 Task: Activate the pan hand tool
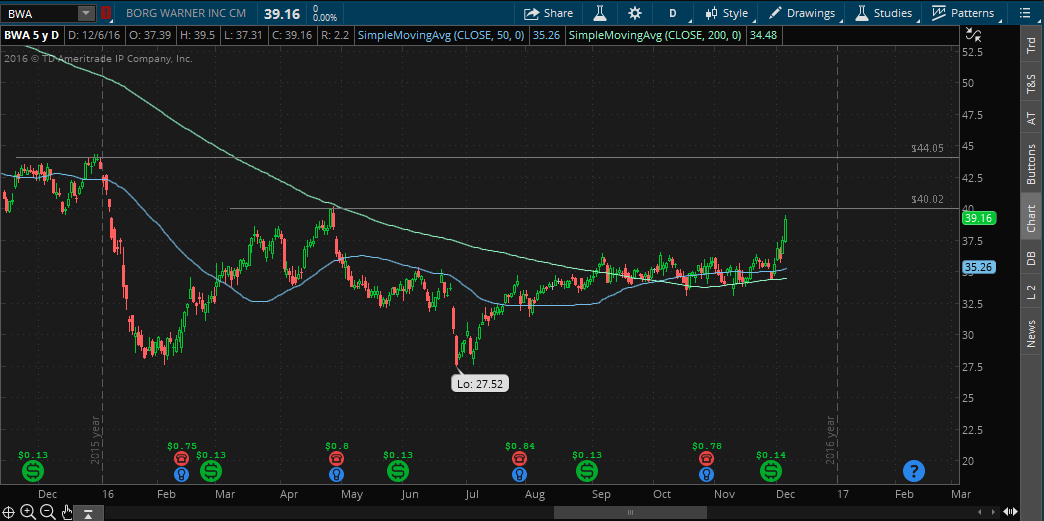click(x=67, y=513)
